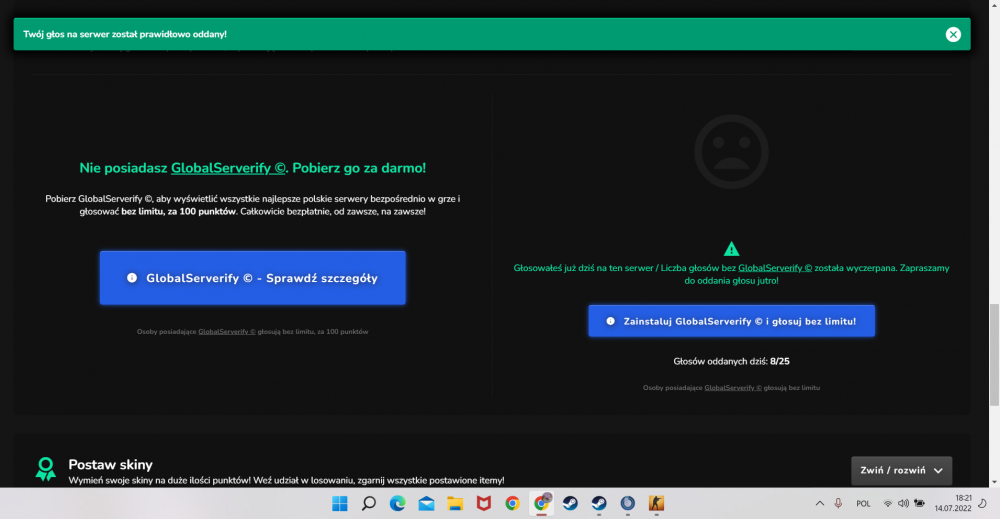Click Zainstaluj GlobalServerify © i głosuj bez limitu

732,321
